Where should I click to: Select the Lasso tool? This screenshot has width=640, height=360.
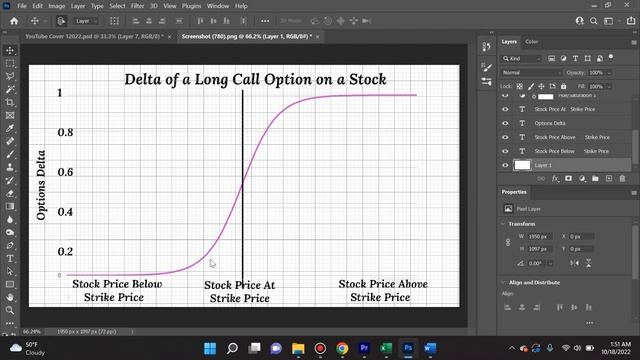pyautogui.click(x=10, y=76)
